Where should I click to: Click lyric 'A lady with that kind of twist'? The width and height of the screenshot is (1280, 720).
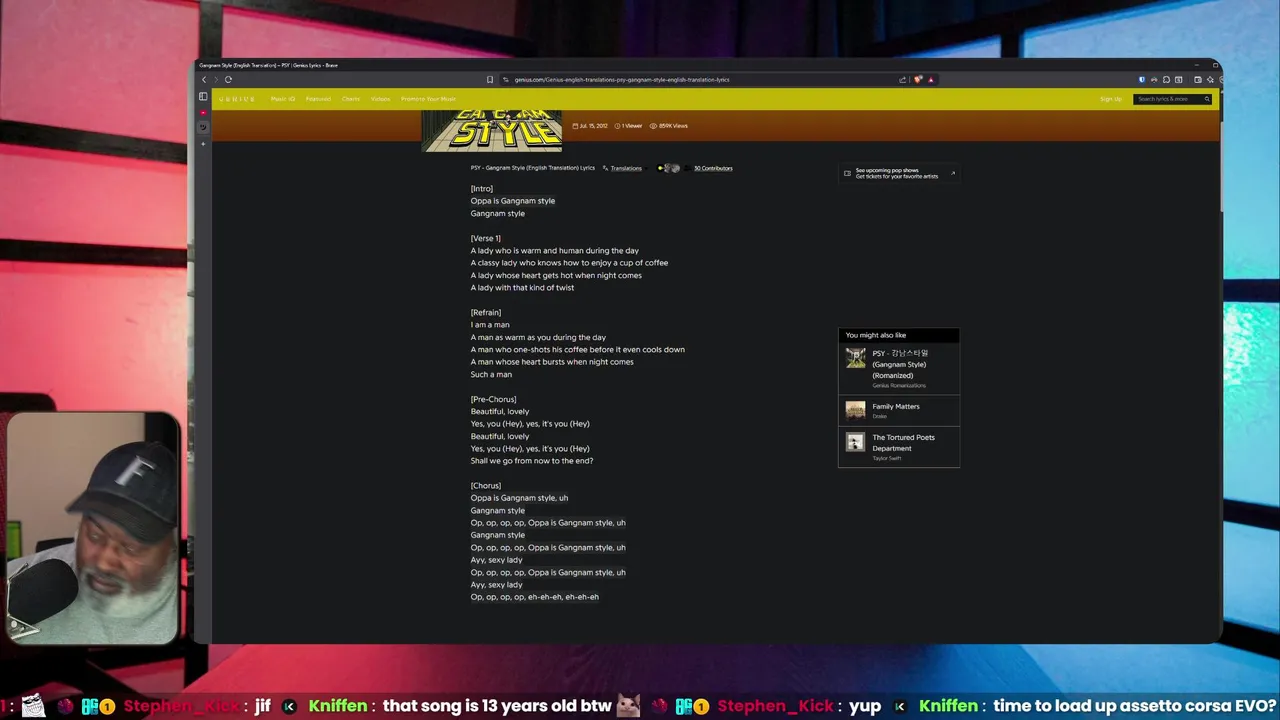pos(522,288)
